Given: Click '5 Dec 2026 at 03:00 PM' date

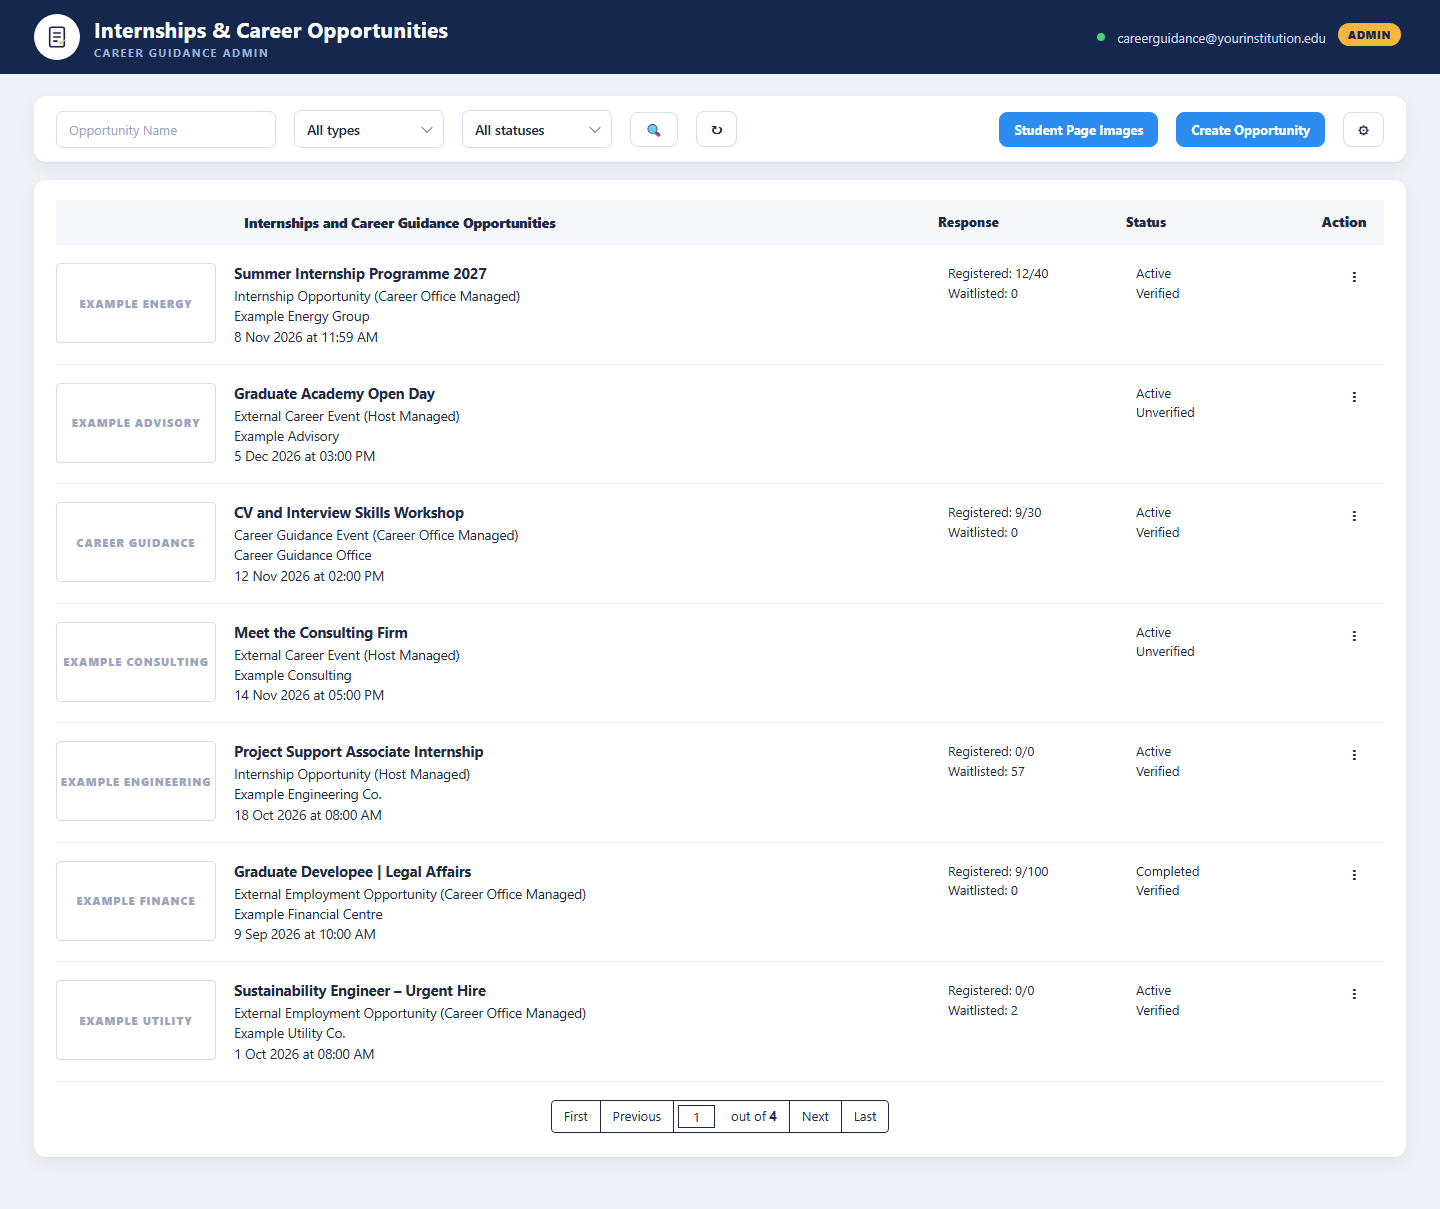Looking at the screenshot, I should click(305, 457).
